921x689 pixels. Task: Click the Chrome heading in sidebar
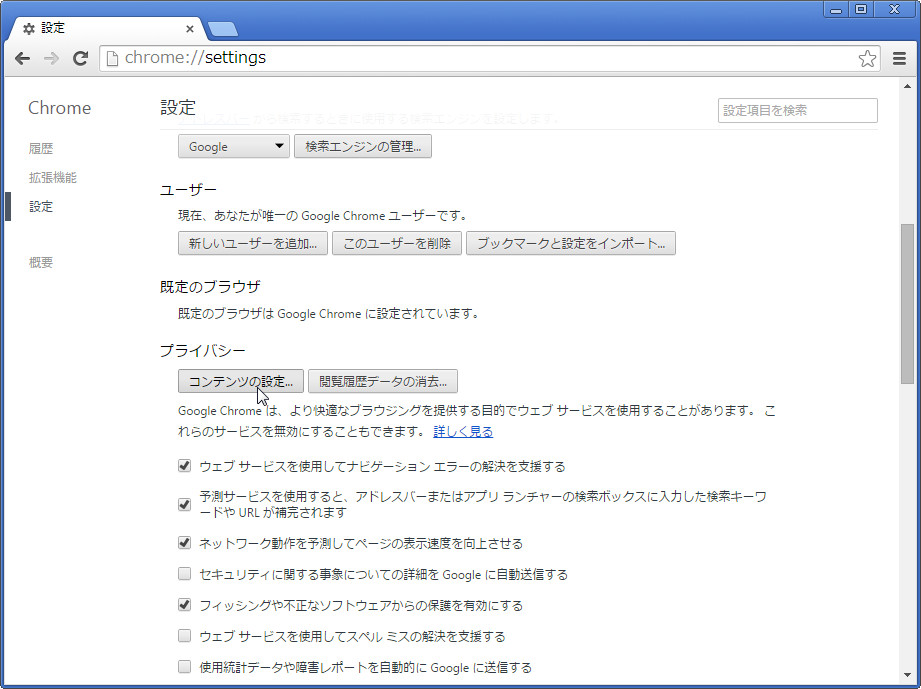60,108
